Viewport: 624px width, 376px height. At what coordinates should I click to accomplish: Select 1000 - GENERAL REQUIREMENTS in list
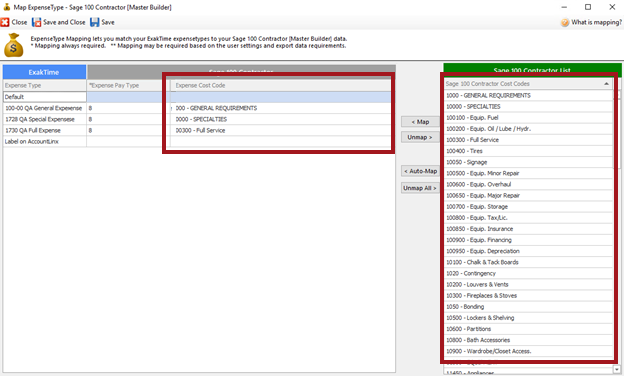tap(528, 95)
